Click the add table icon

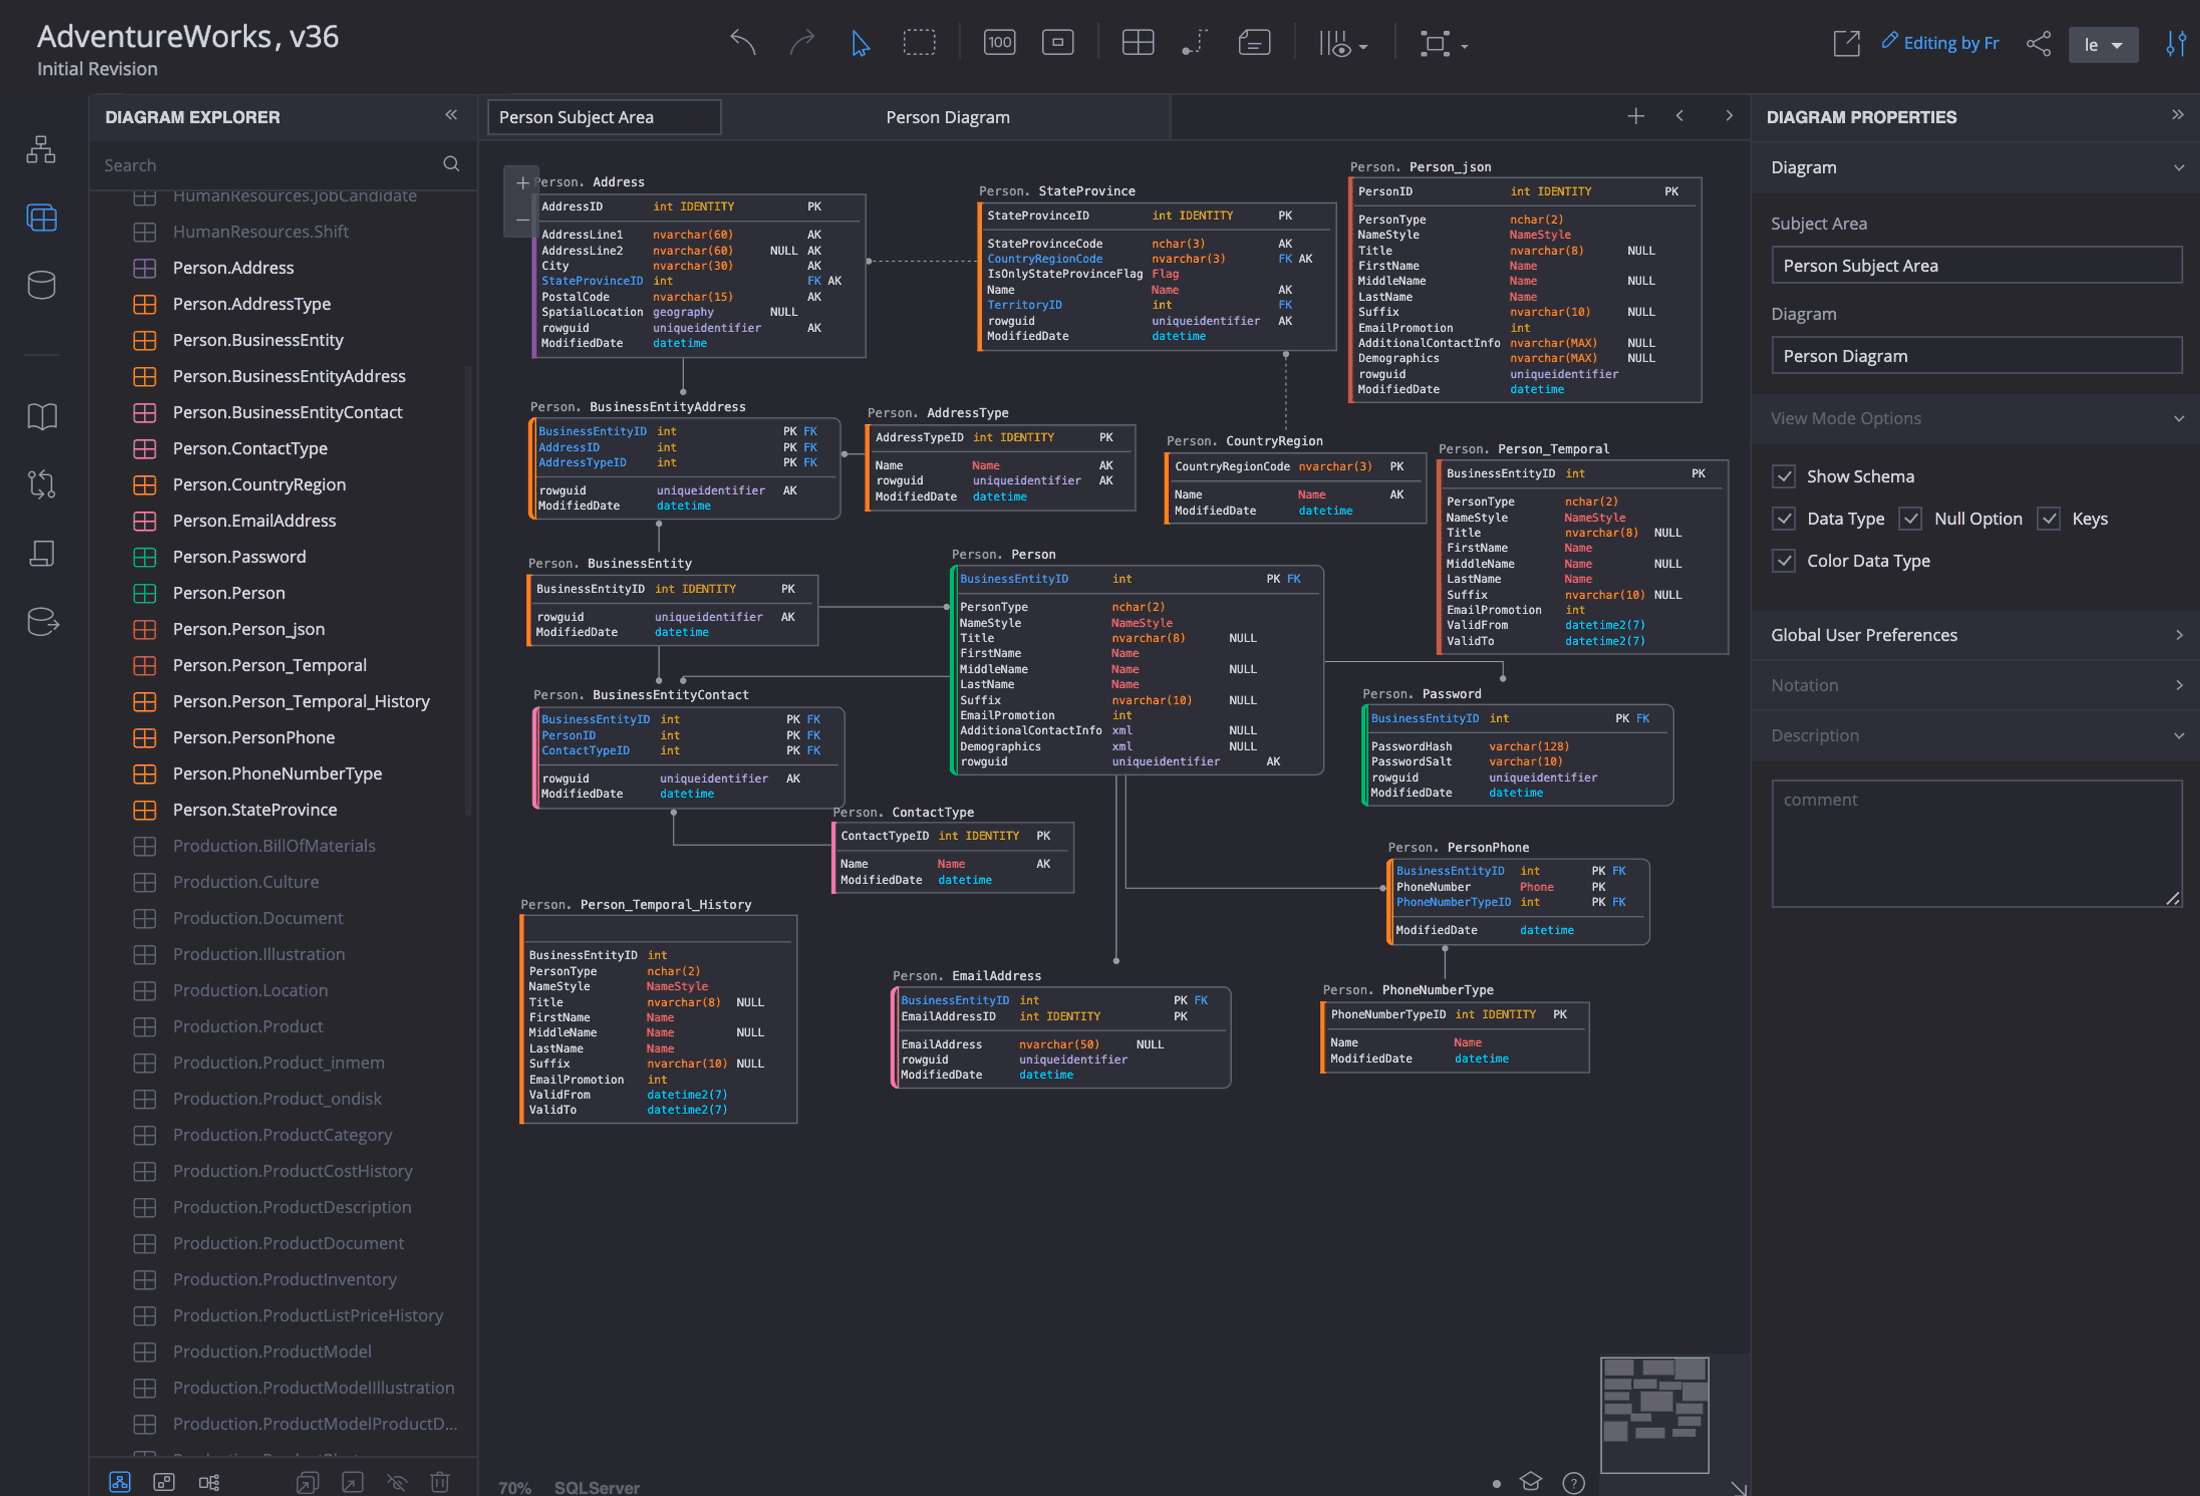click(1137, 42)
